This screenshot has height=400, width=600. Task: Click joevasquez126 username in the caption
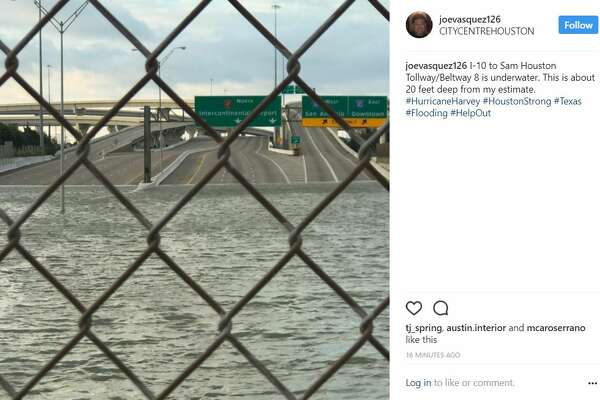436,66
